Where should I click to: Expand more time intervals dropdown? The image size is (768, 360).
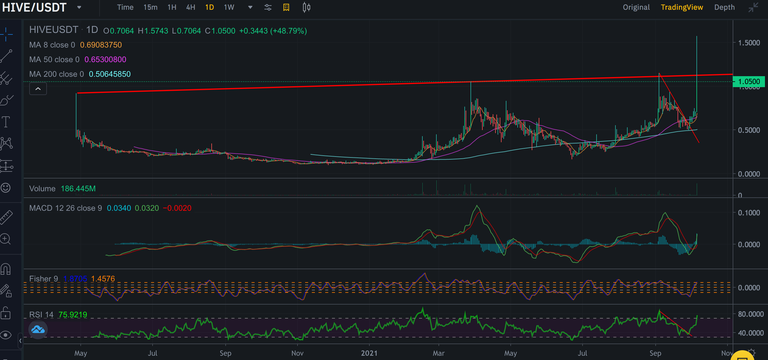[x=251, y=7]
